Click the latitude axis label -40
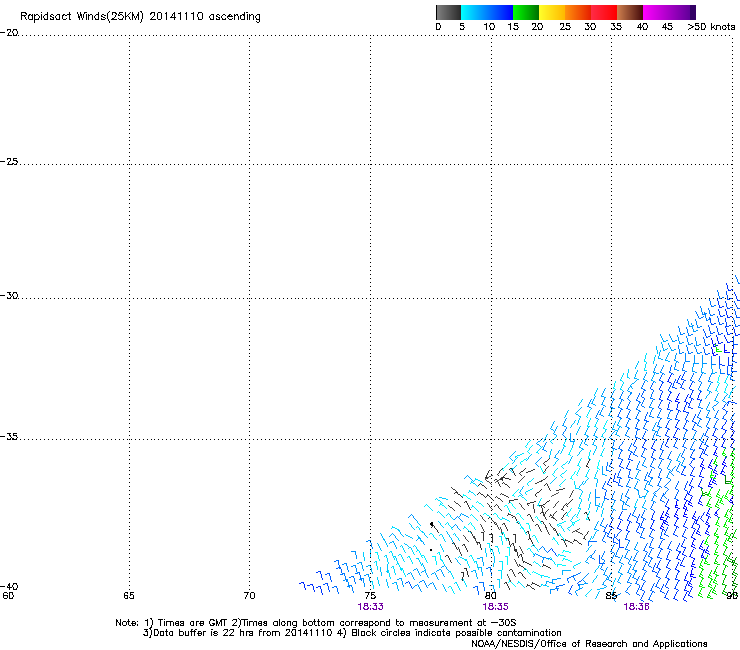 coord(9,587)
